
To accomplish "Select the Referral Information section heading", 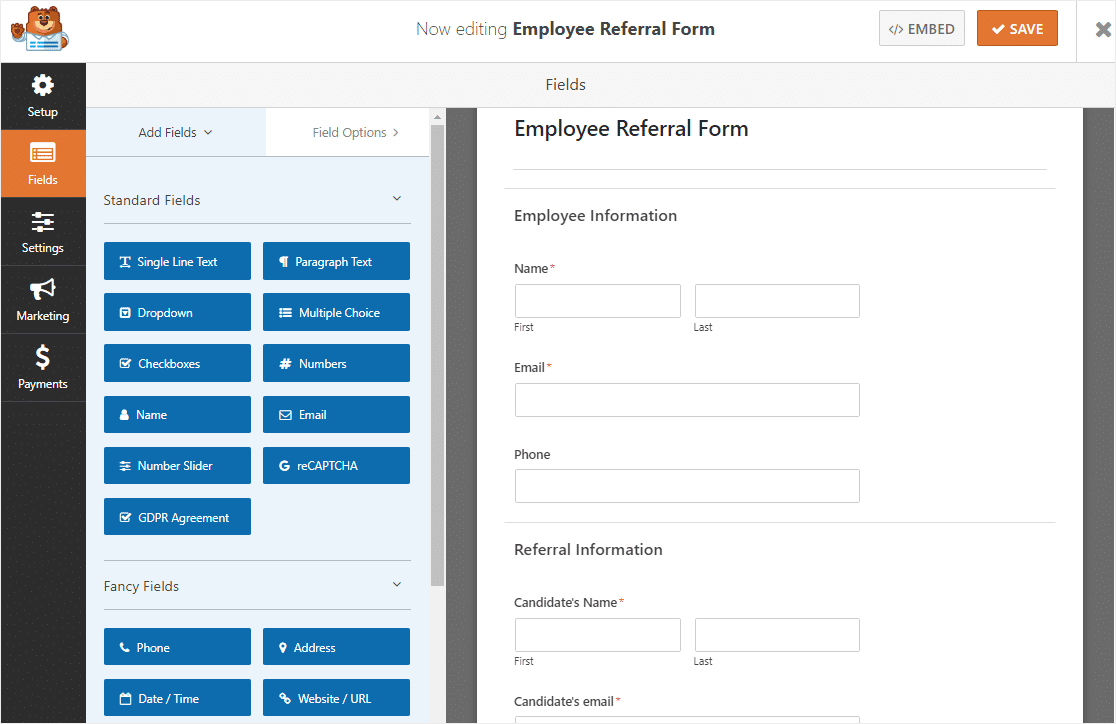I will (589, 550).
